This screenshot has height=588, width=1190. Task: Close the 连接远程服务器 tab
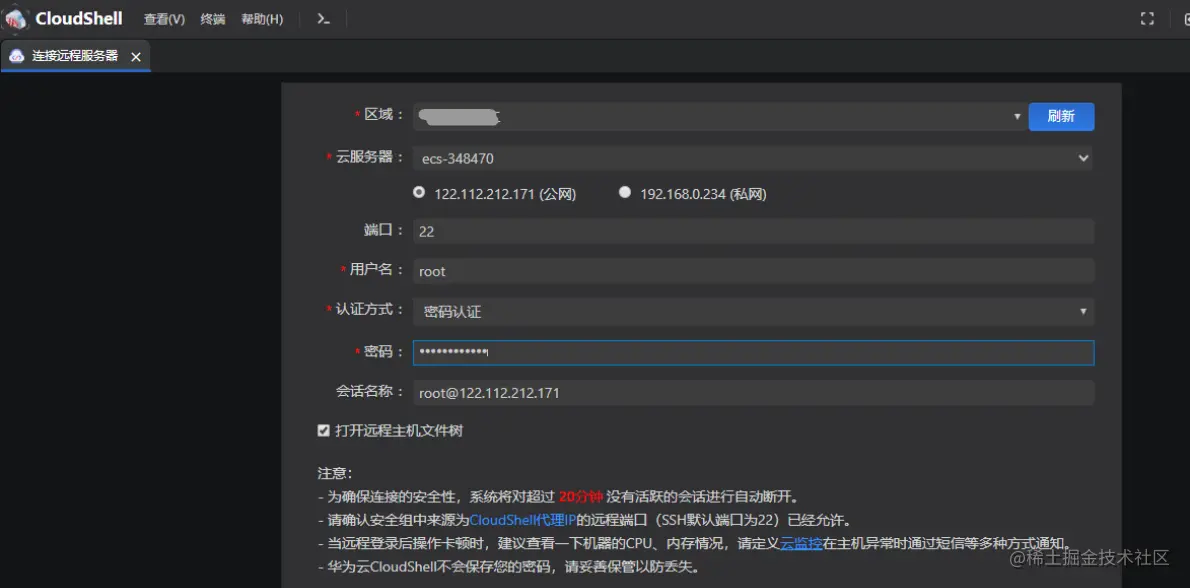pyautogui.click(x=136, y=57)
